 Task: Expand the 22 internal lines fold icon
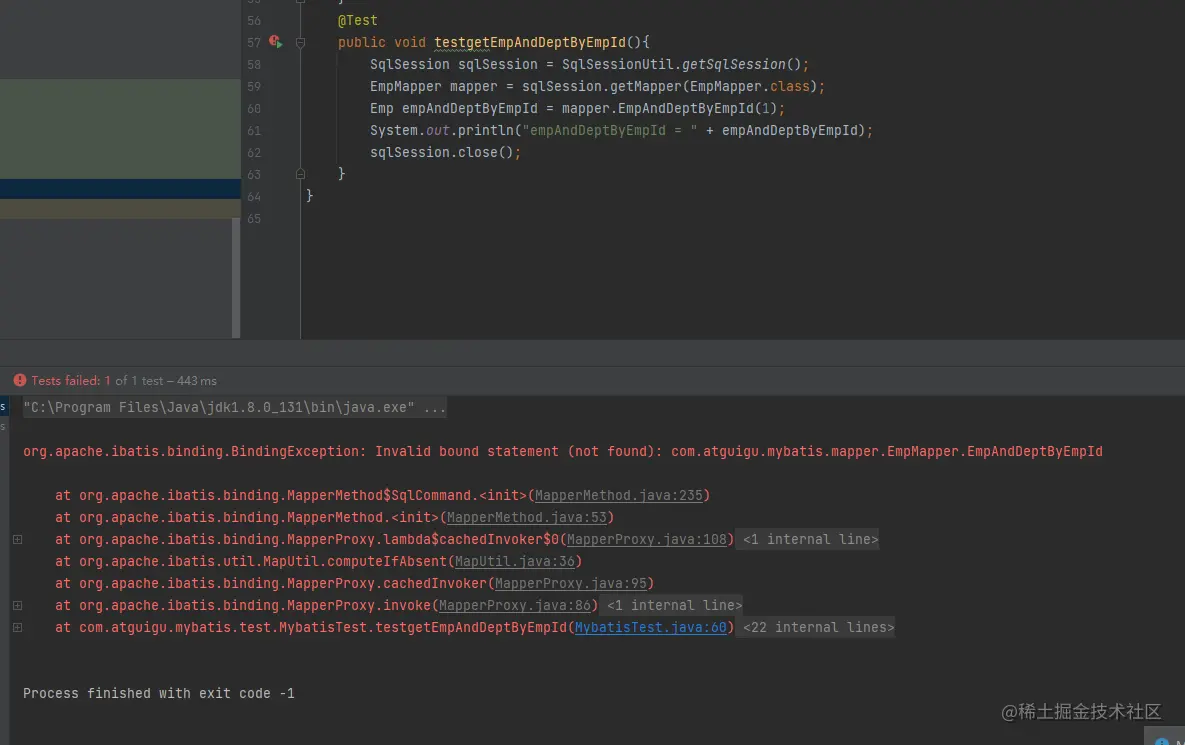(17, 627)
